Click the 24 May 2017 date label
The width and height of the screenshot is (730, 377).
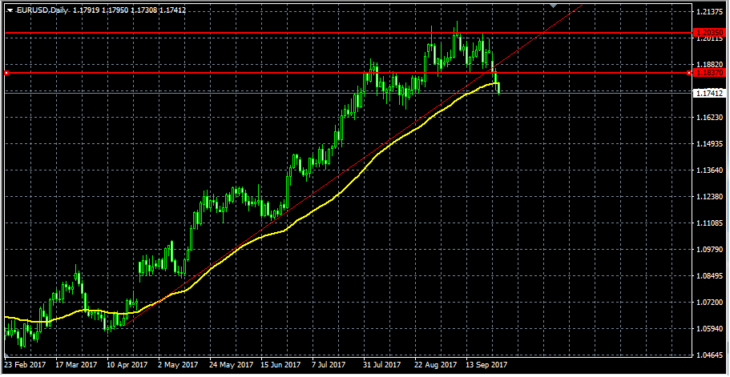231,365
